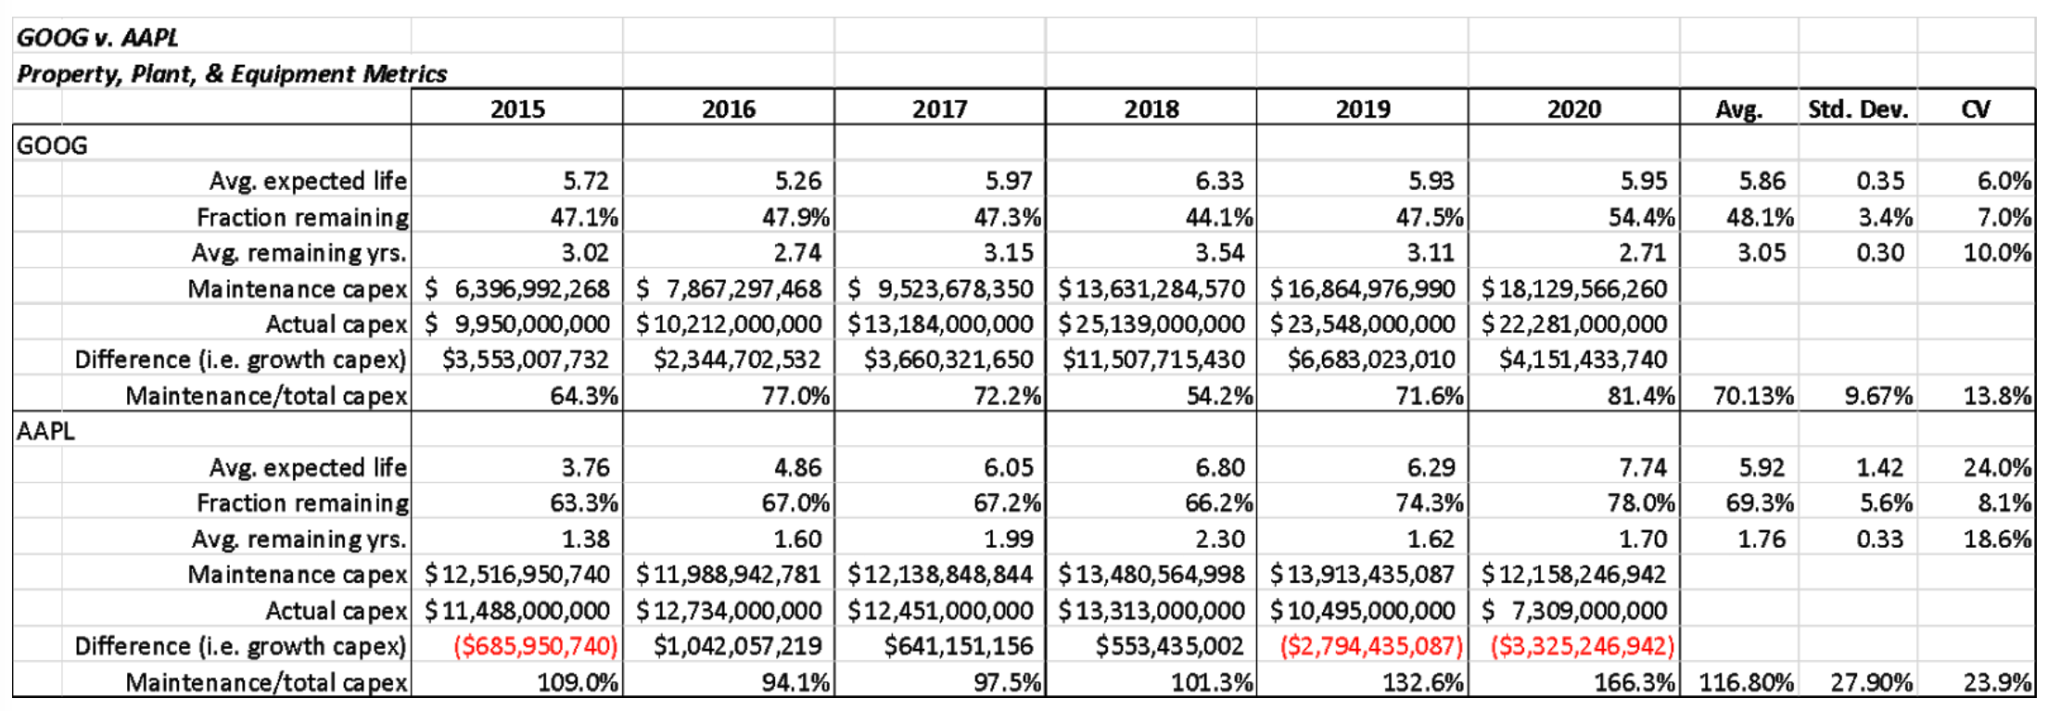The image size is (2048, 711).
Task: Select the 'Avg.' column header
Action: click(x=1739, y=109)
